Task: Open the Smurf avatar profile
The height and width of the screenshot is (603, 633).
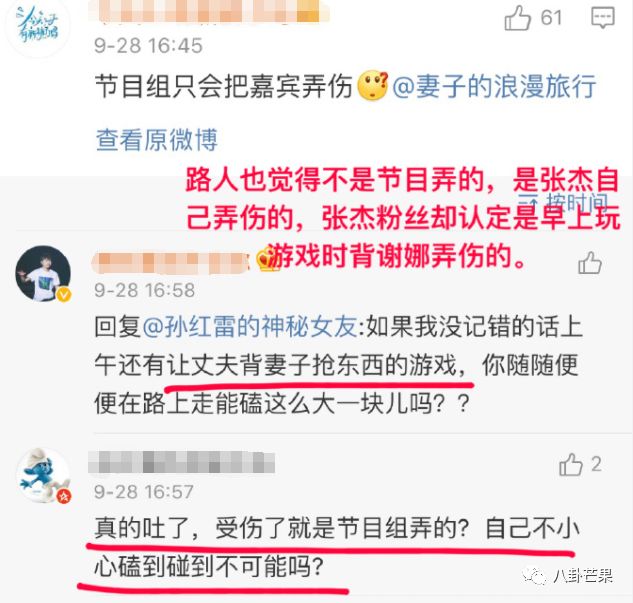Action: [43, 475]
